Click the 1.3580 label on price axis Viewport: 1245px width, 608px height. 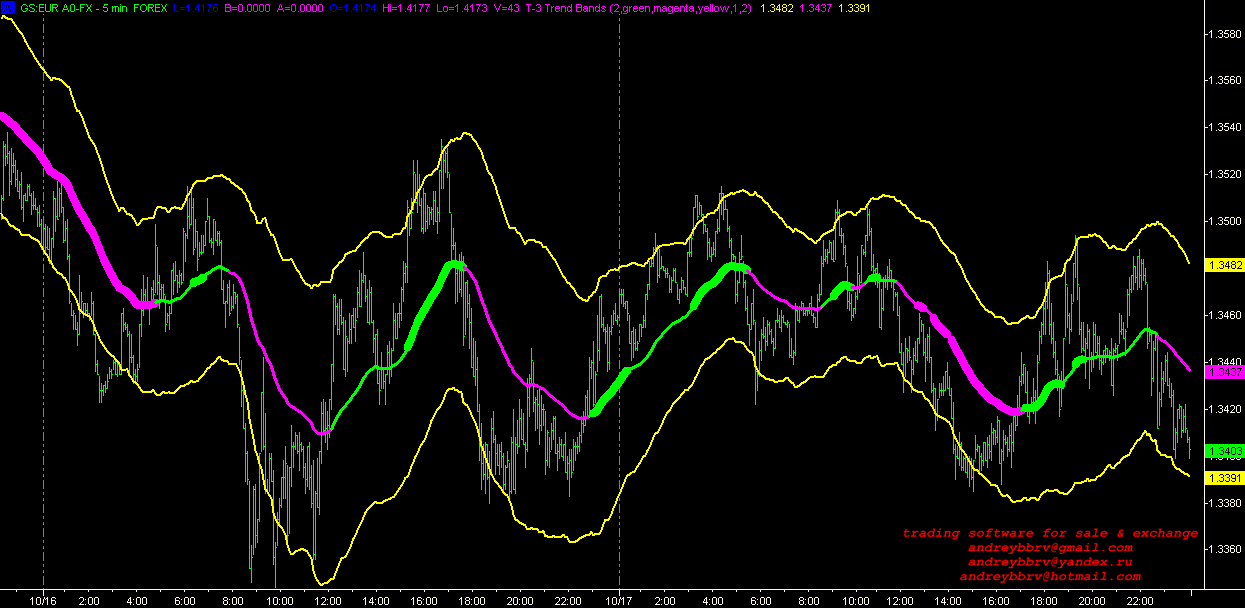[1224, 34]
